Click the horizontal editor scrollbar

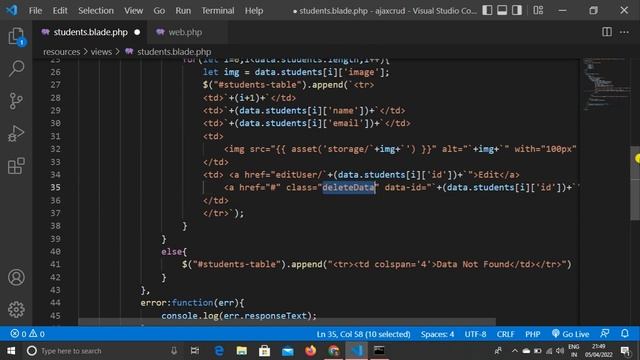point(287,322)
